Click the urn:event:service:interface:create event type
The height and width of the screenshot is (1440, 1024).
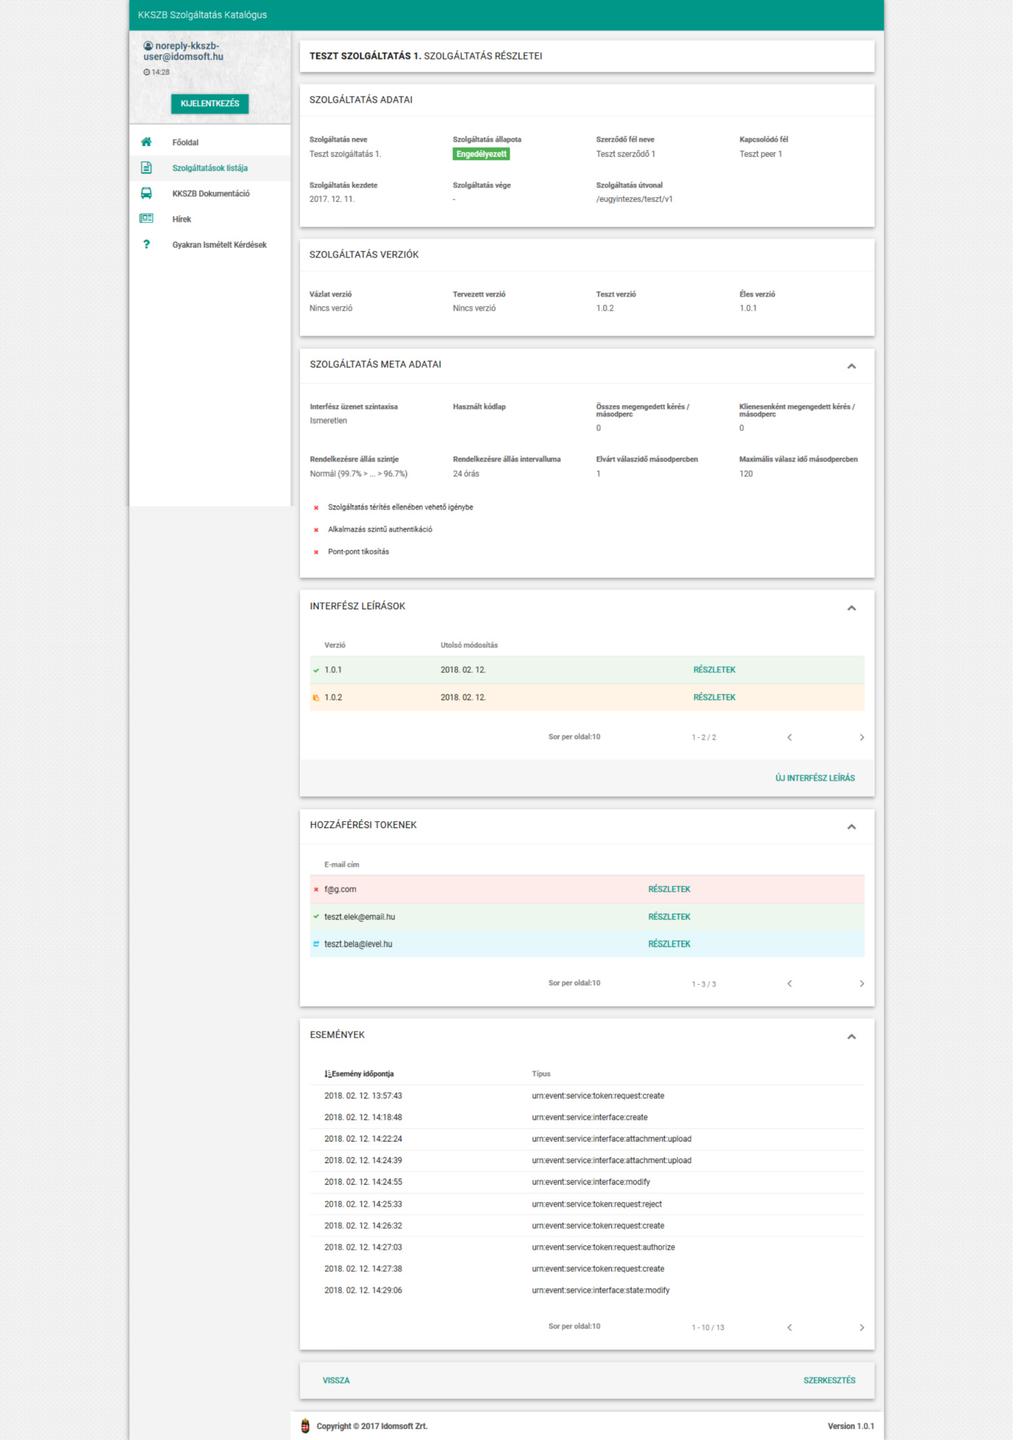[590, 1118]
